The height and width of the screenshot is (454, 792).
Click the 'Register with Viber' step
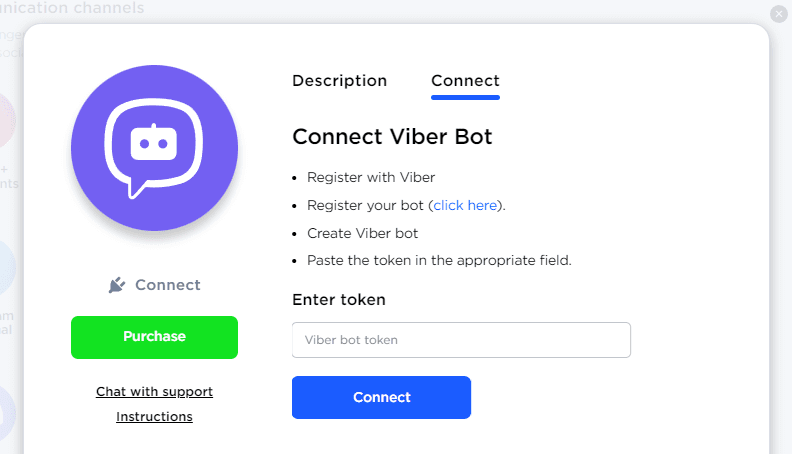[x=371, y=177]
